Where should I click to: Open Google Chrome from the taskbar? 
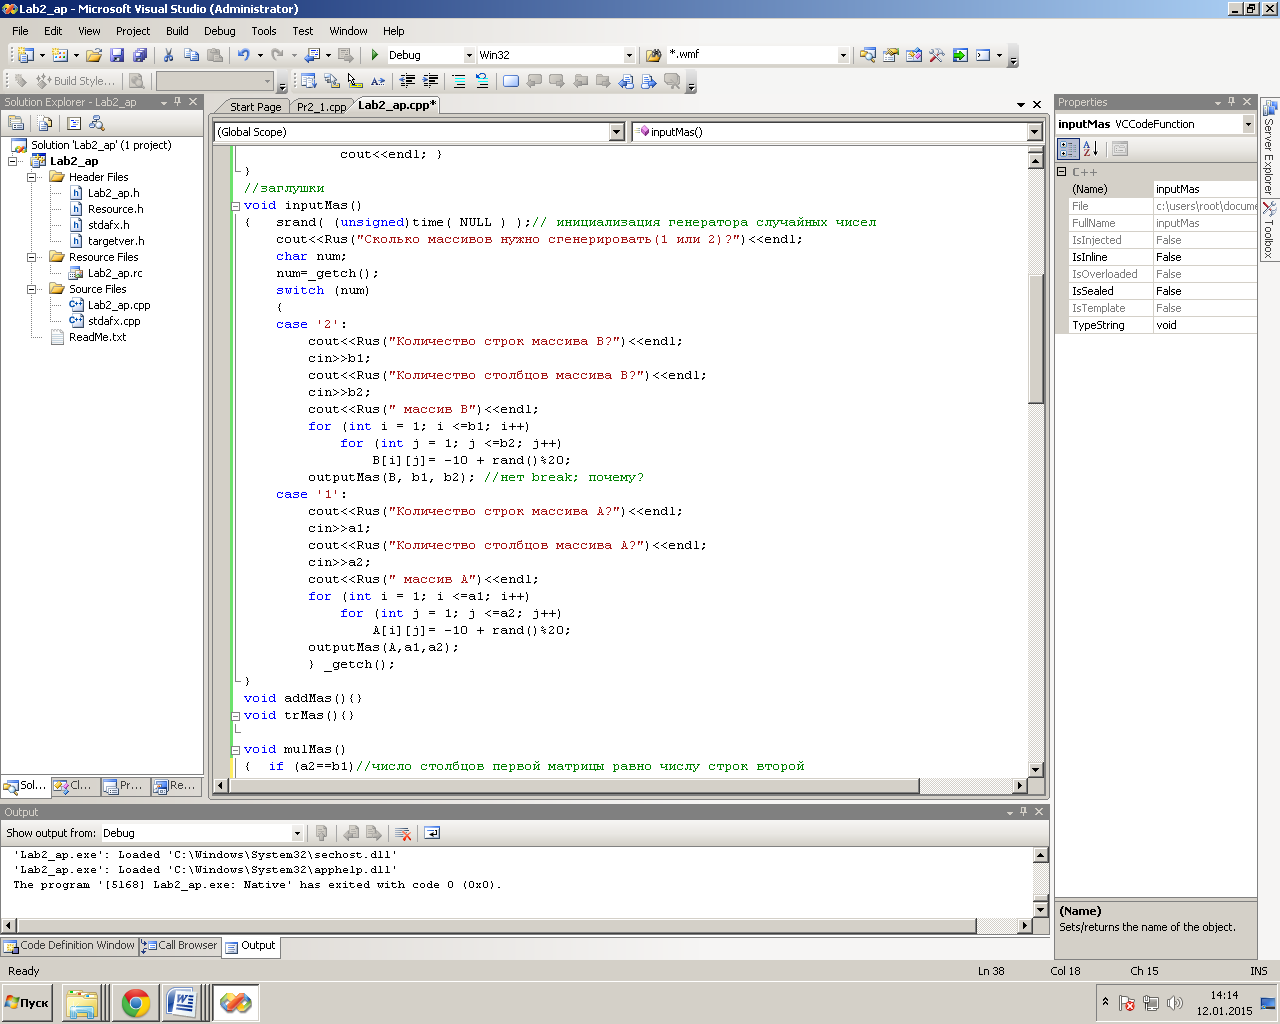click(136, 1003)
